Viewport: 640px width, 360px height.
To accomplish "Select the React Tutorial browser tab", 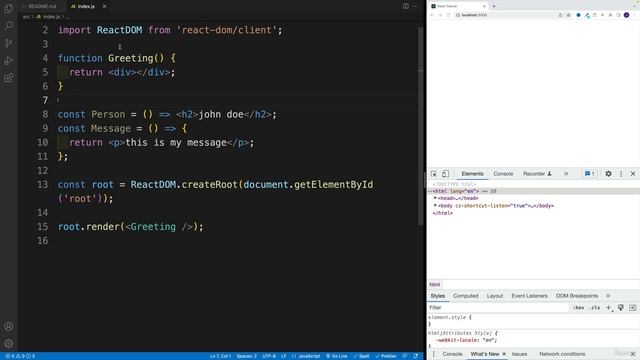I will point(458,6).
